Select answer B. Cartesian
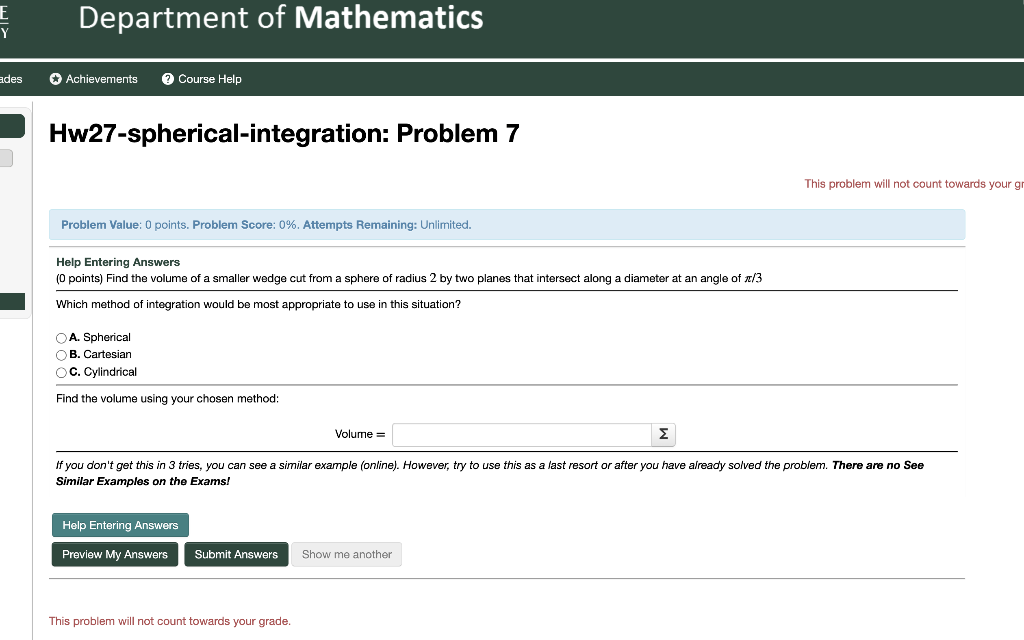1024x640 pixels. tap(61, 355)
